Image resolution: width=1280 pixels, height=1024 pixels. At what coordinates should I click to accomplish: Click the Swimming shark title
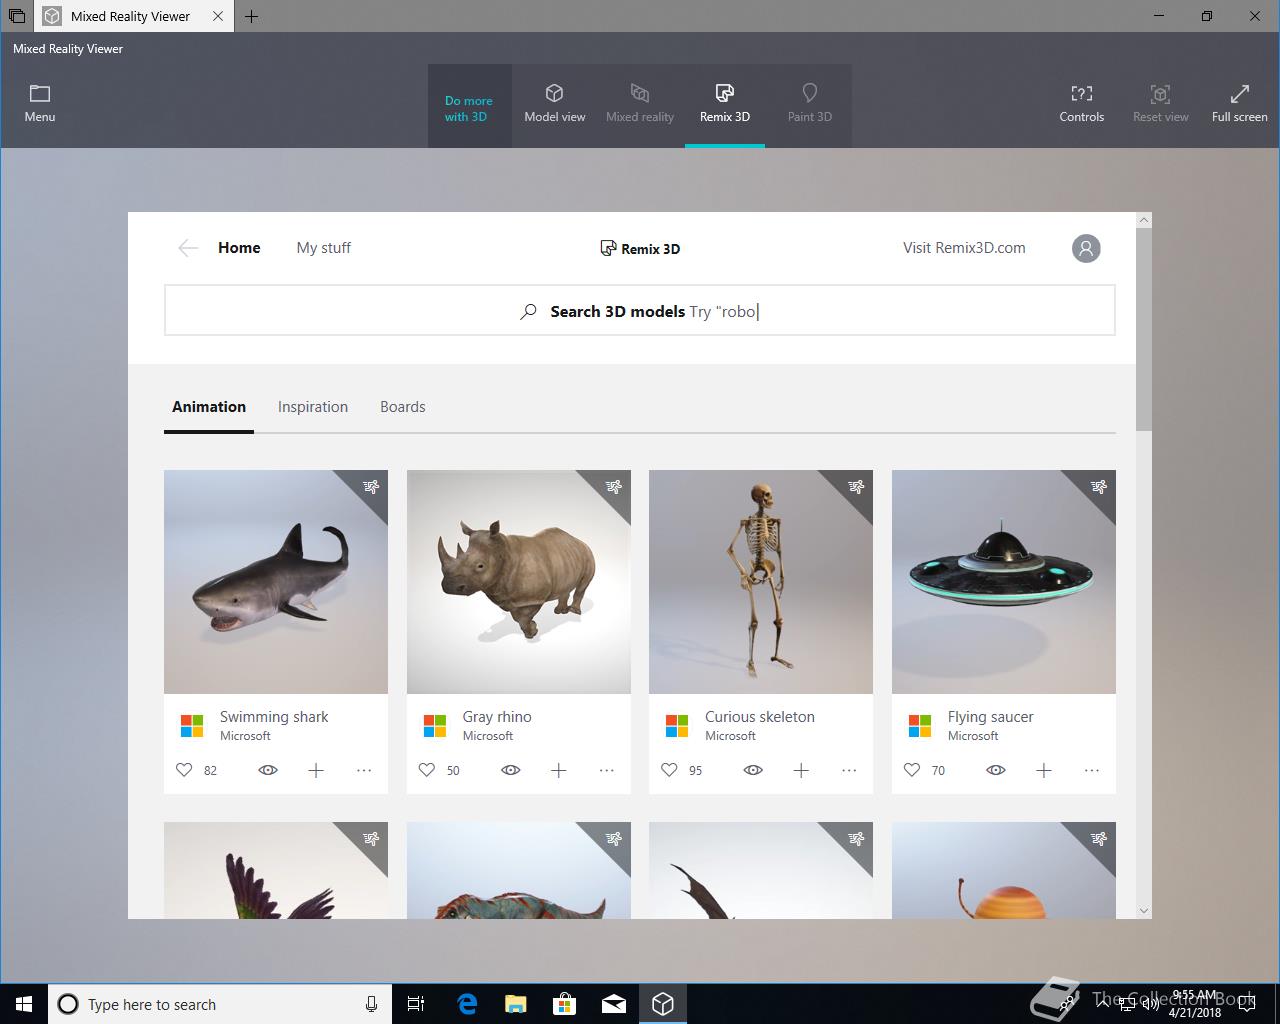click(x=274, y=717)
